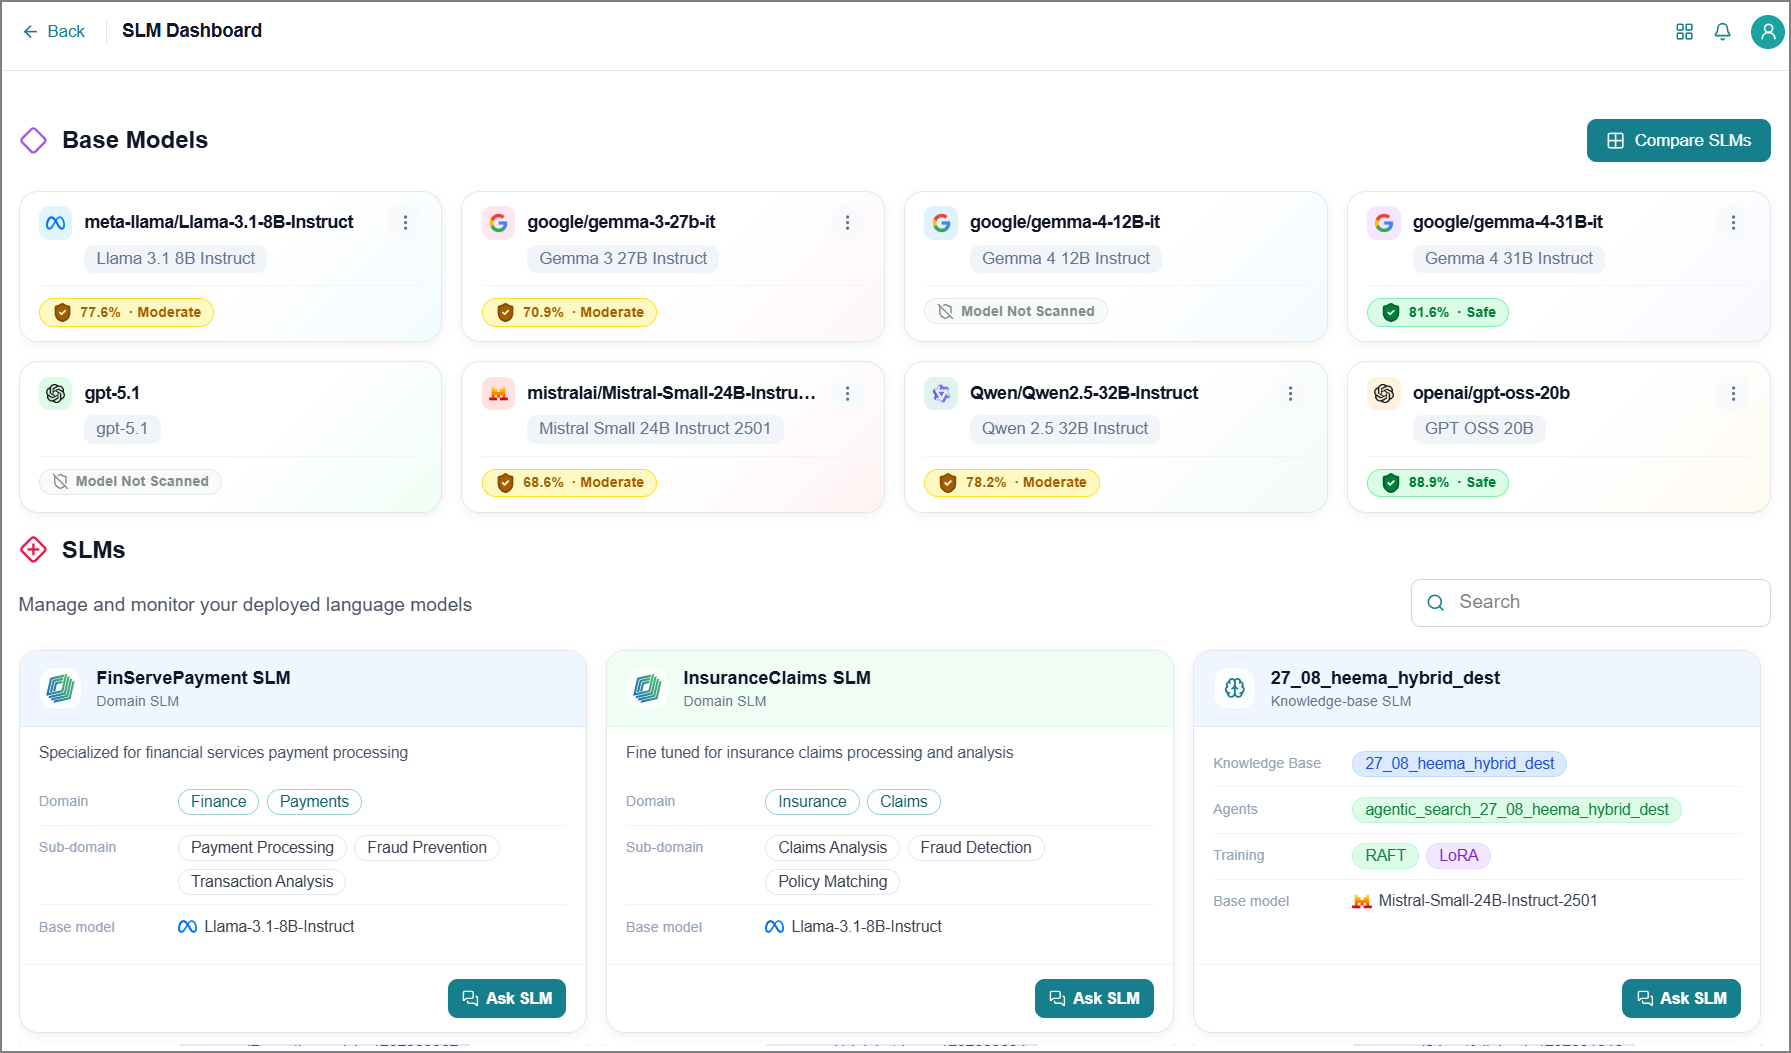Click the 81.6% Safe badge
1791x1053 pixels.
click(x=1438, y=313)
